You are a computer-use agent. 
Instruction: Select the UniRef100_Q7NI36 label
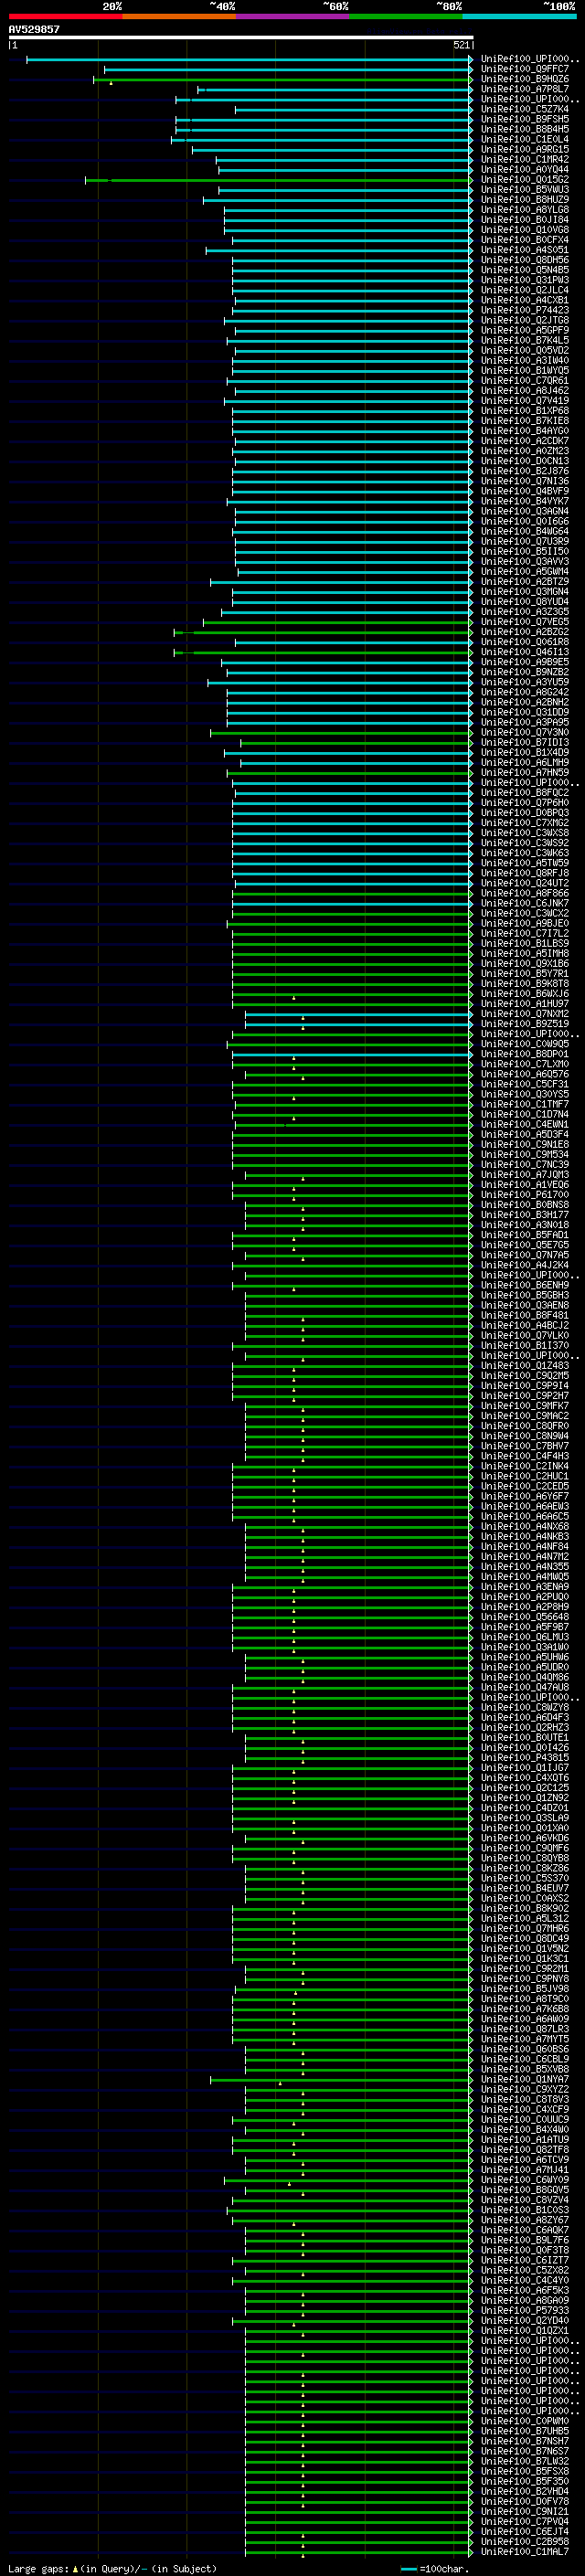point(525,481)
